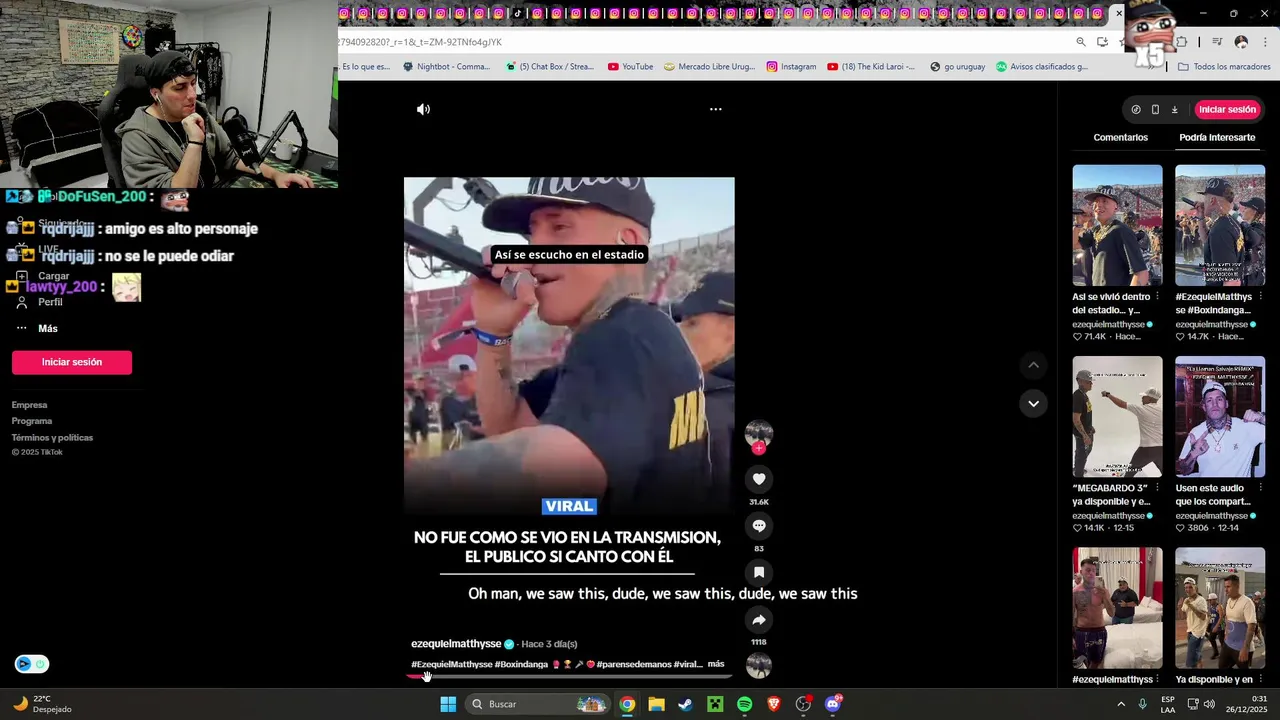Expand the caption with the más link
This screenshot has width=1280, height=720.
(716, 664)
